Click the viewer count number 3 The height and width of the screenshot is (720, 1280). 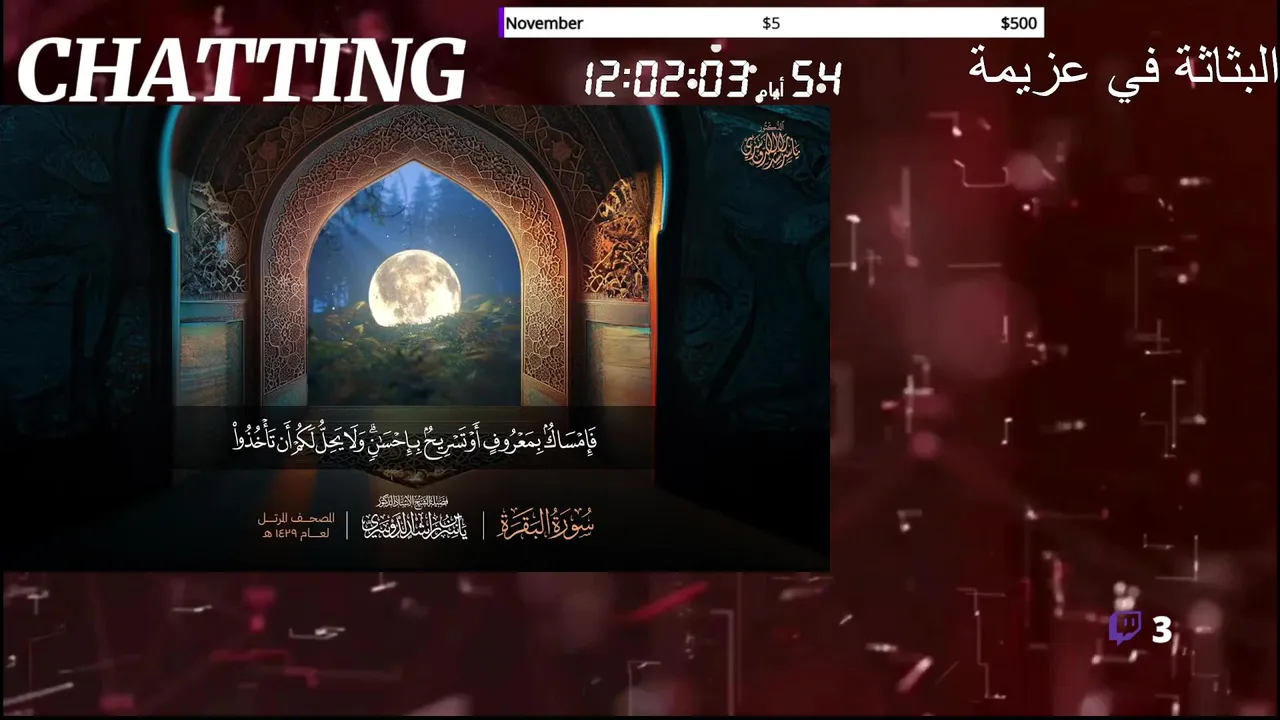pyautogui.click(x=1161, y=630)
